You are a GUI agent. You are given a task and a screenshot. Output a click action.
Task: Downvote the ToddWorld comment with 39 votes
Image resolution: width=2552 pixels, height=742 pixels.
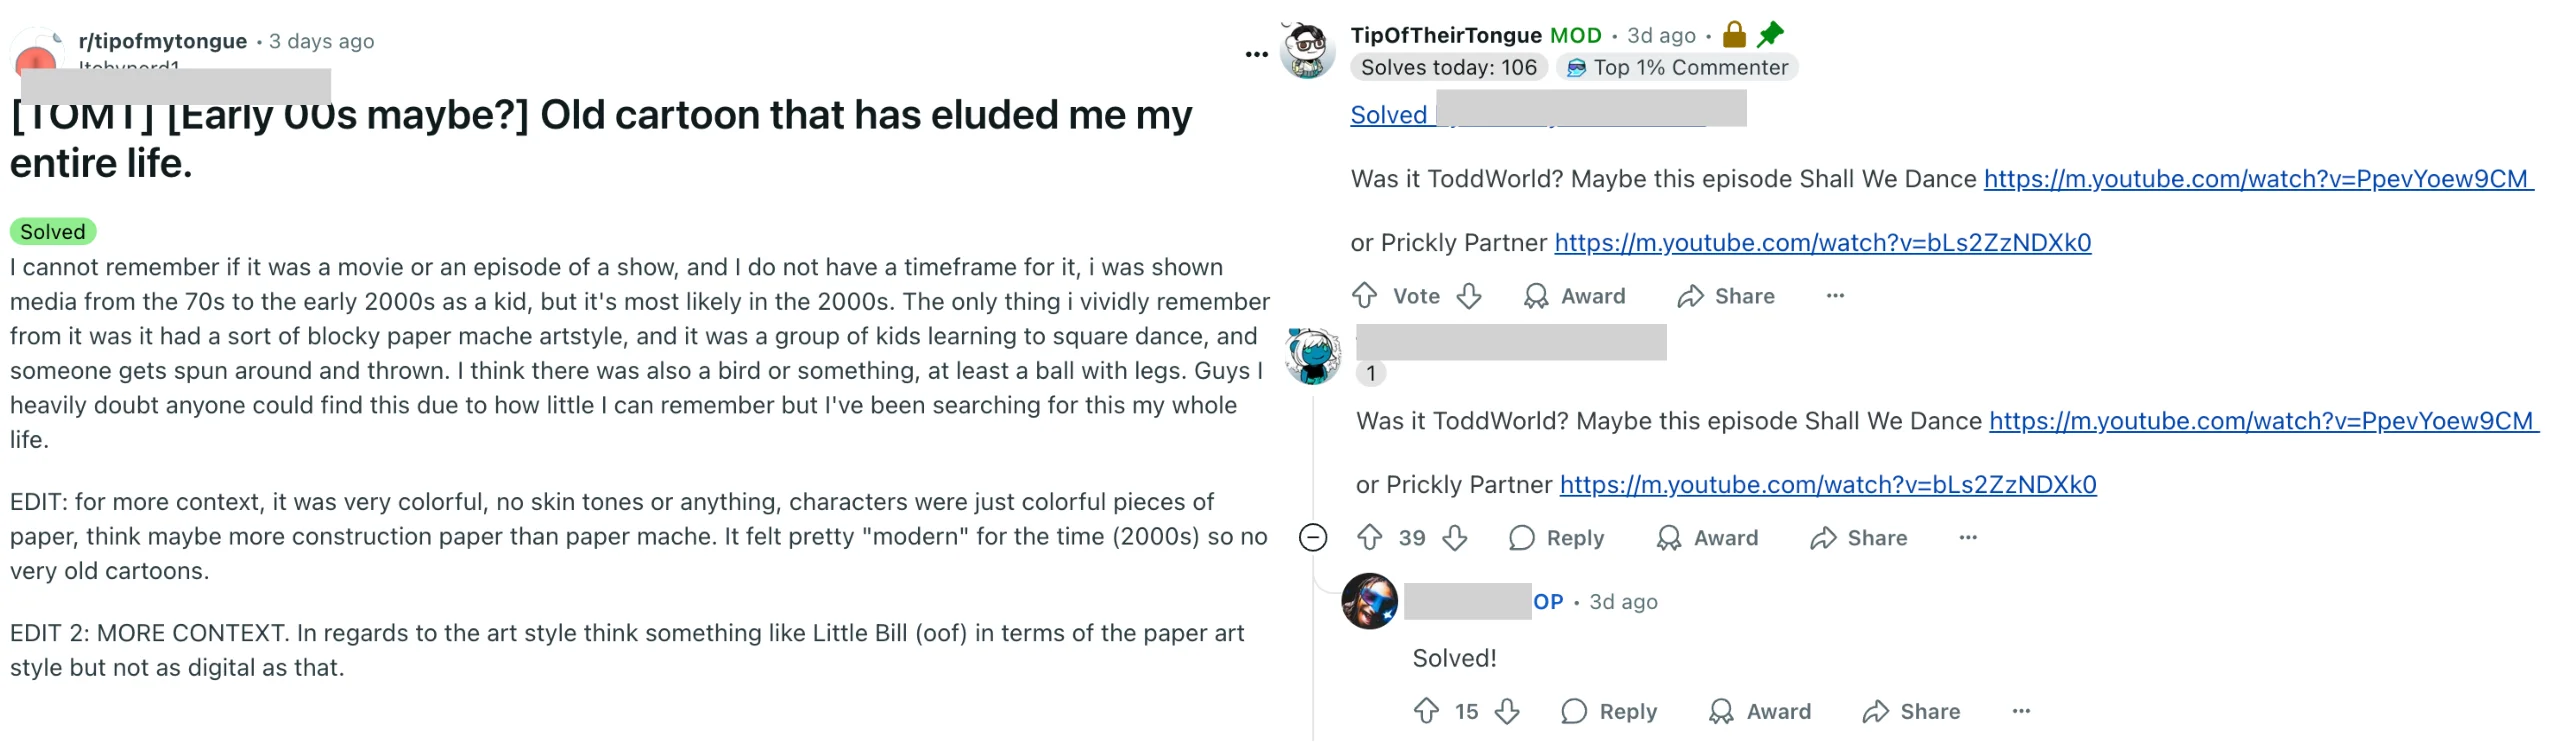[1455, 538]
